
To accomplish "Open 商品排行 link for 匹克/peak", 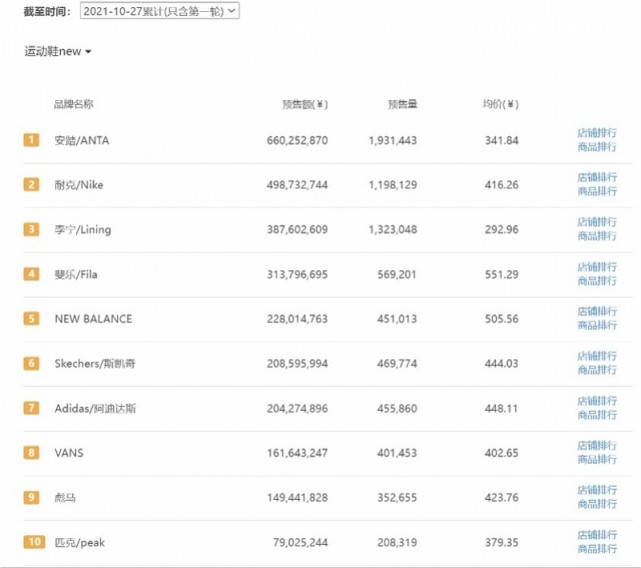I will (x=597, y=549).
